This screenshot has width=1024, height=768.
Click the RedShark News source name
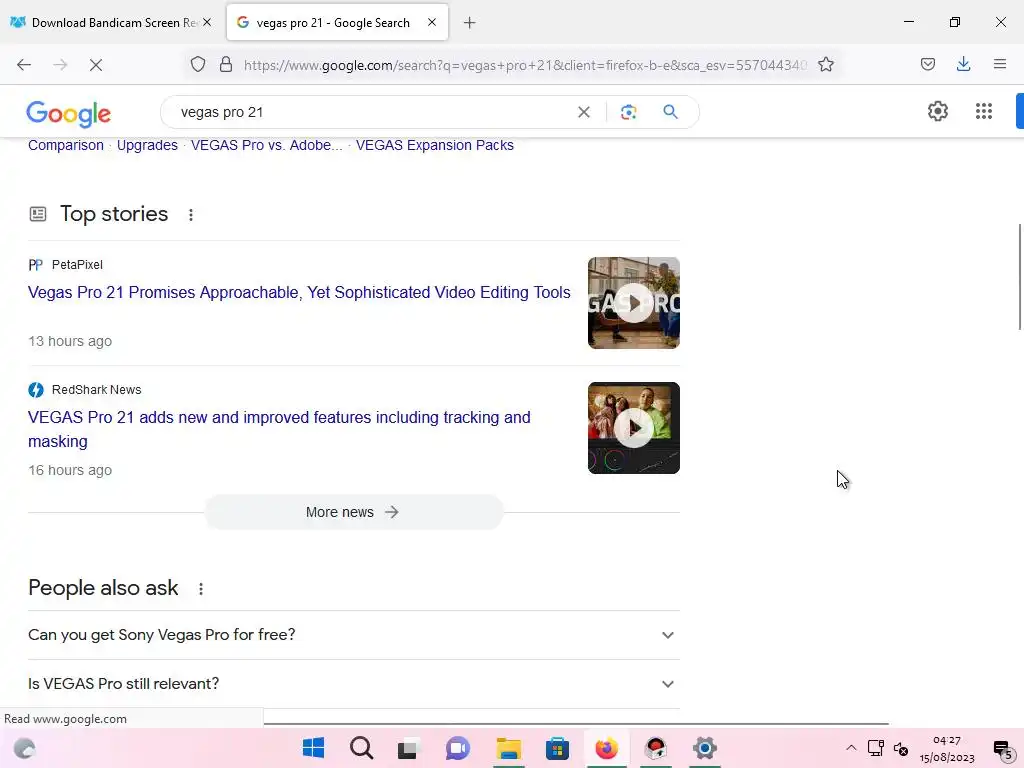[97, 390]
